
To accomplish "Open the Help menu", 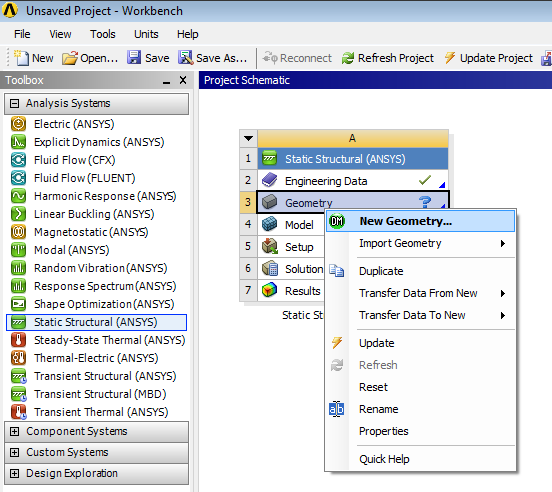I will click(x=188, y=34).
